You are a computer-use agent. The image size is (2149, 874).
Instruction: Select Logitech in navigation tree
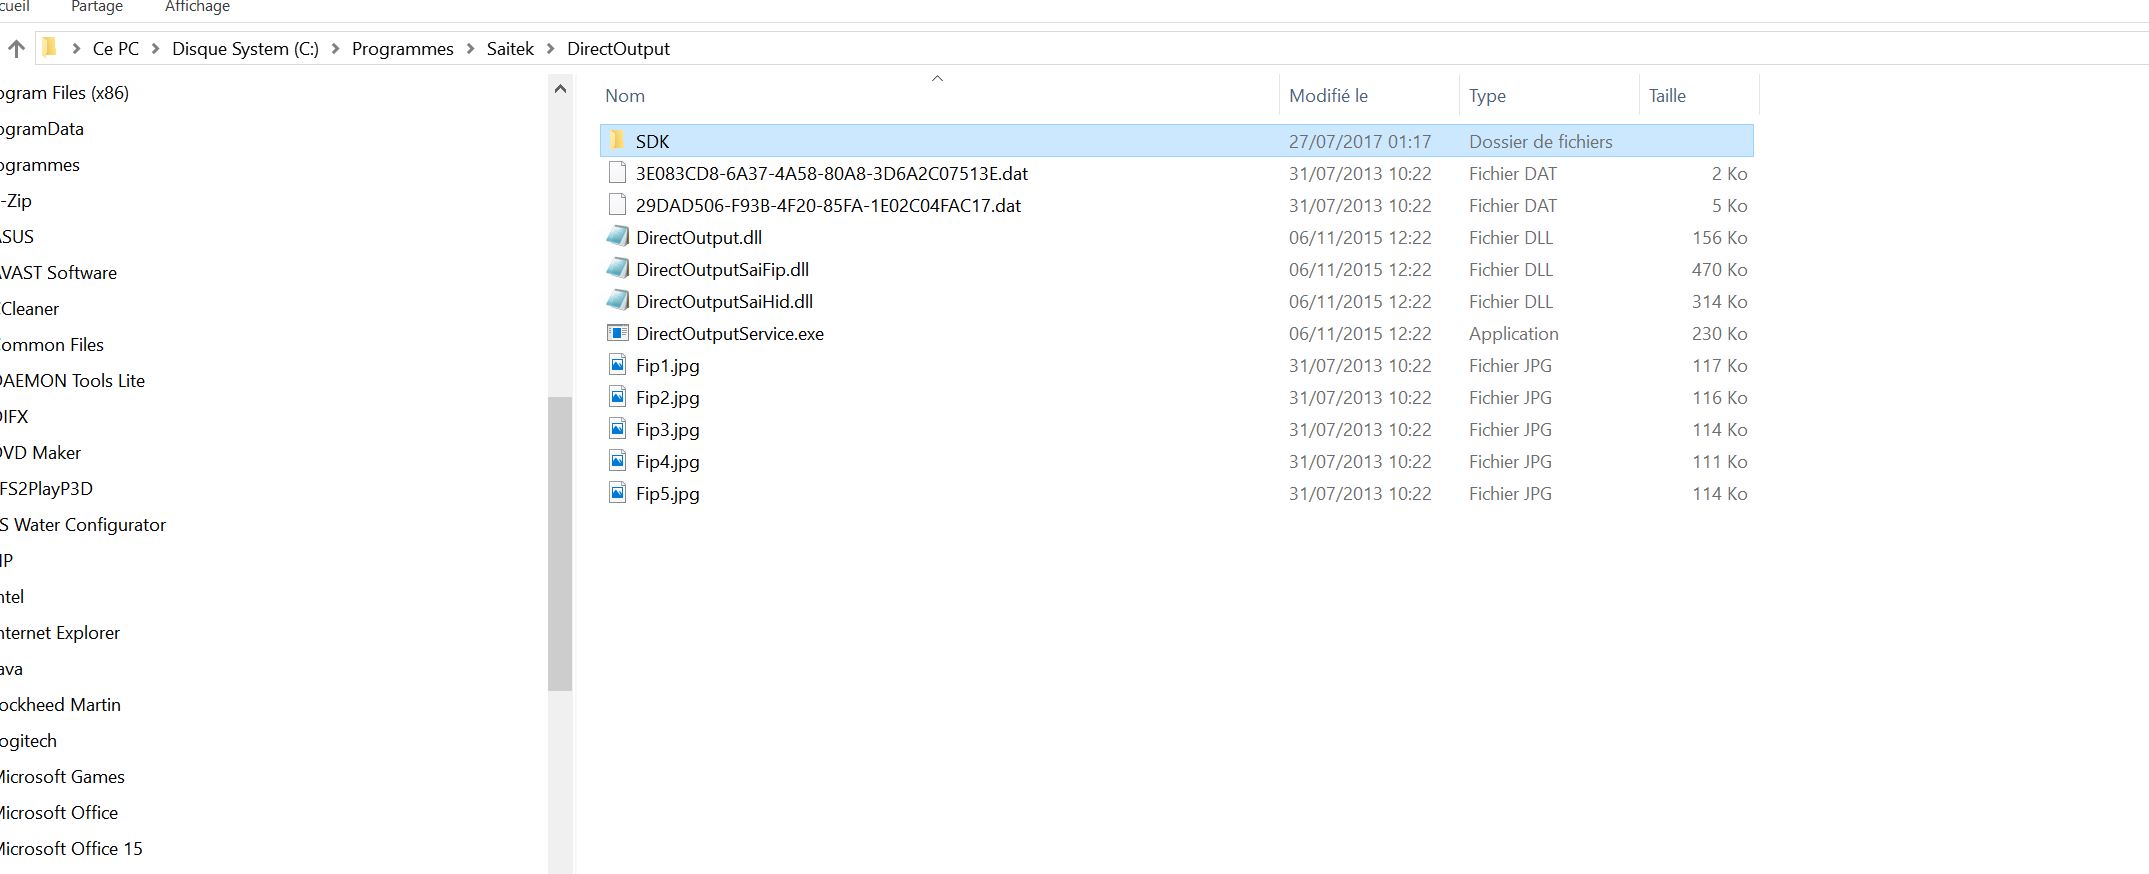point(28,740)
